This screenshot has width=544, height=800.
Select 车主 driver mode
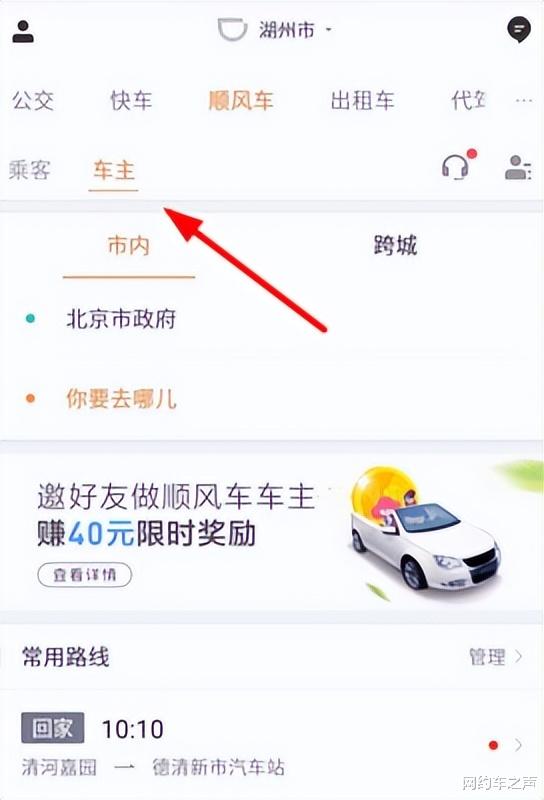click(114, 171)
